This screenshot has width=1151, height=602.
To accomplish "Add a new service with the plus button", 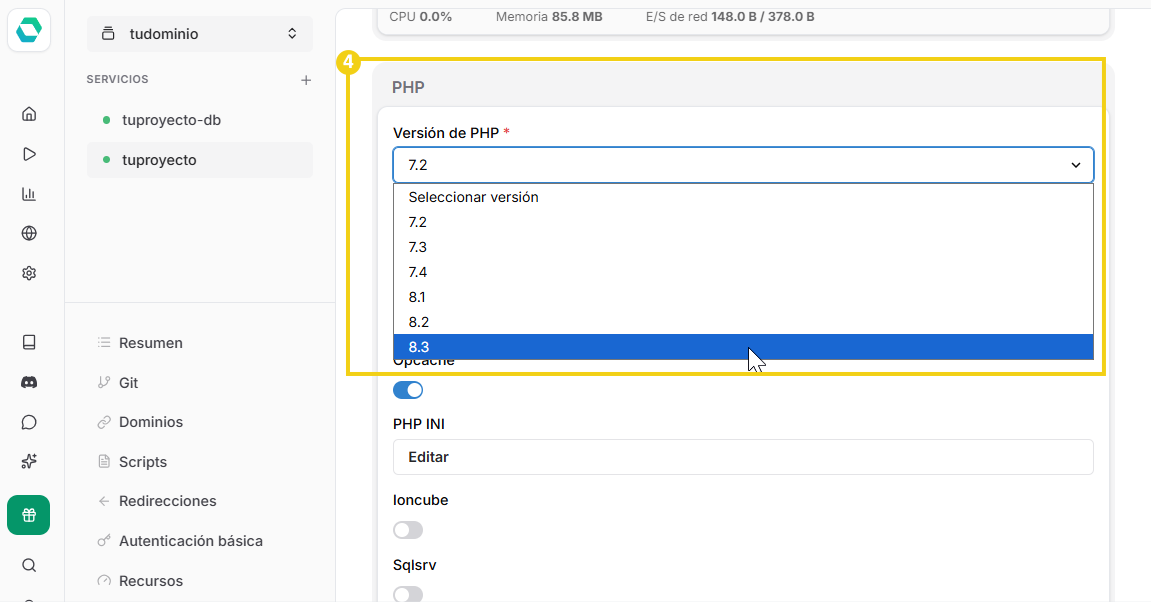I will coord(306,80).
